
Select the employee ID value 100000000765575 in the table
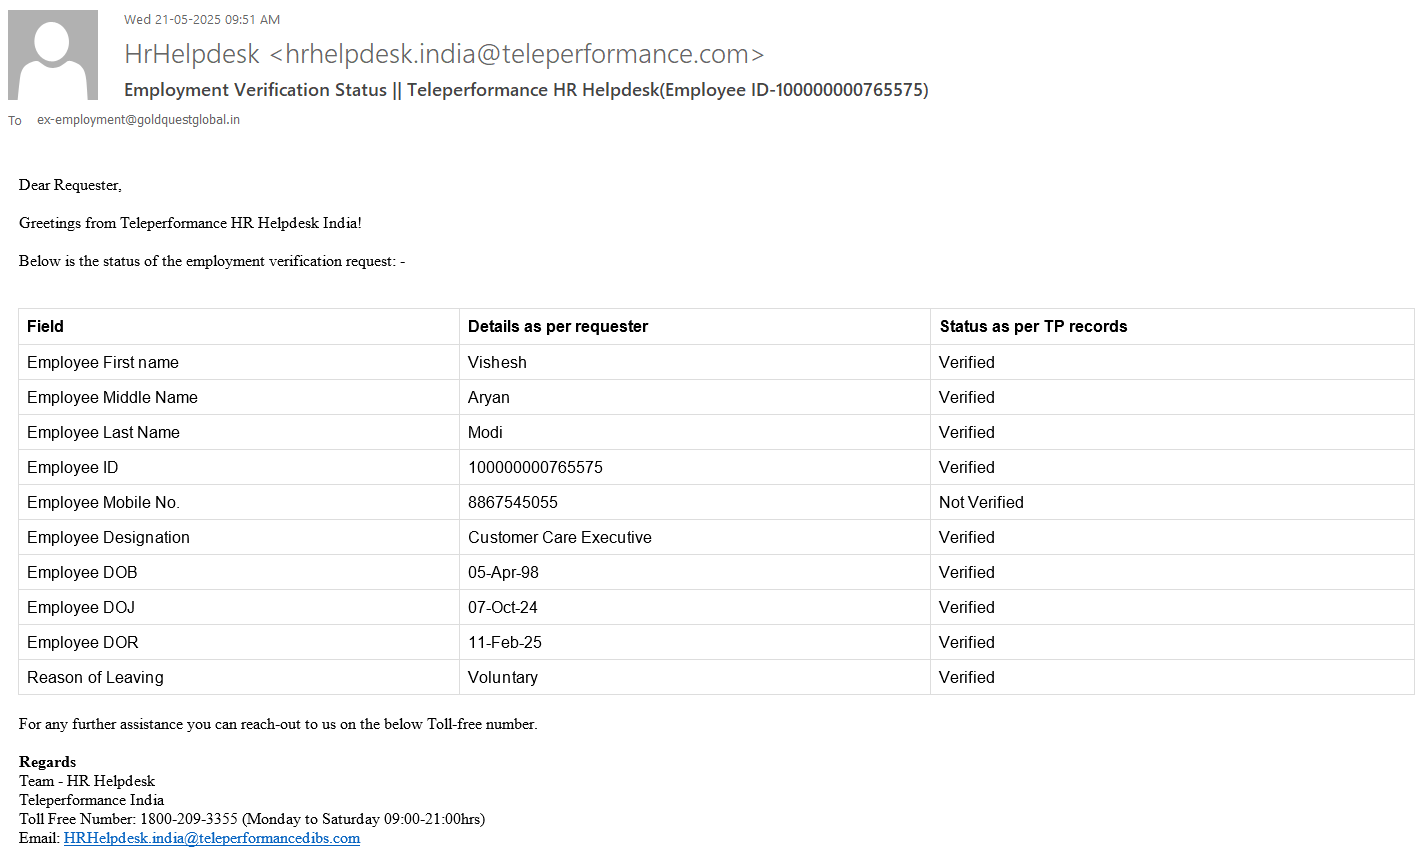(x=535, y=467)
